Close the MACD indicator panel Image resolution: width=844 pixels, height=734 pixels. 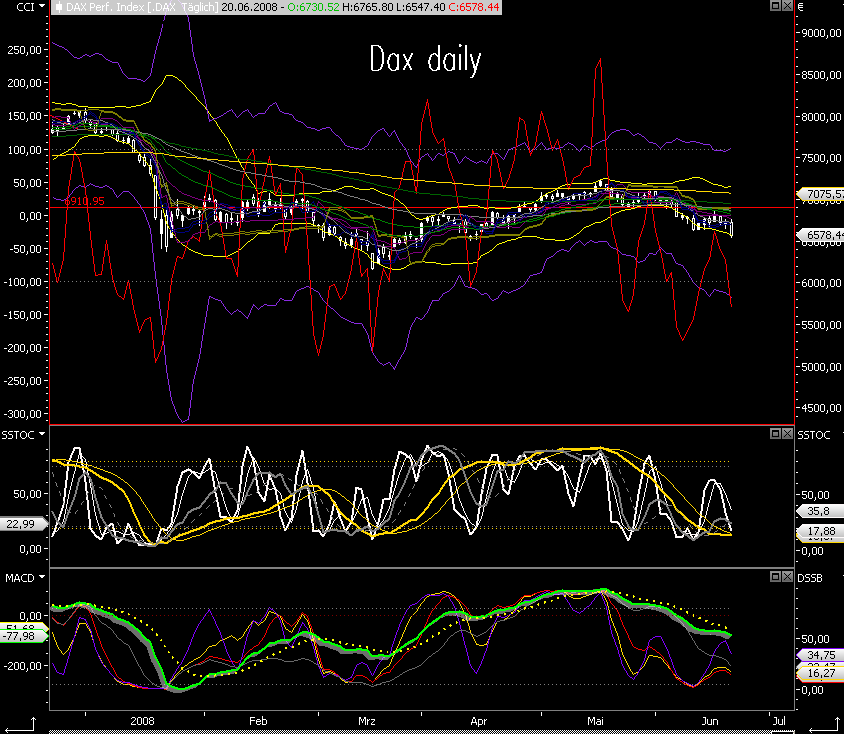pyautogui.click(x=787, y=576)
